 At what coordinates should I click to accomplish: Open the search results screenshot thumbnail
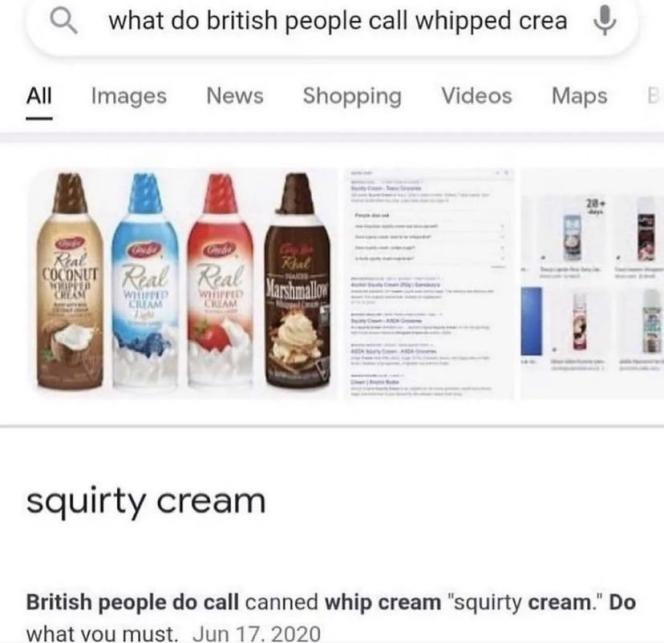click(429, 283)
